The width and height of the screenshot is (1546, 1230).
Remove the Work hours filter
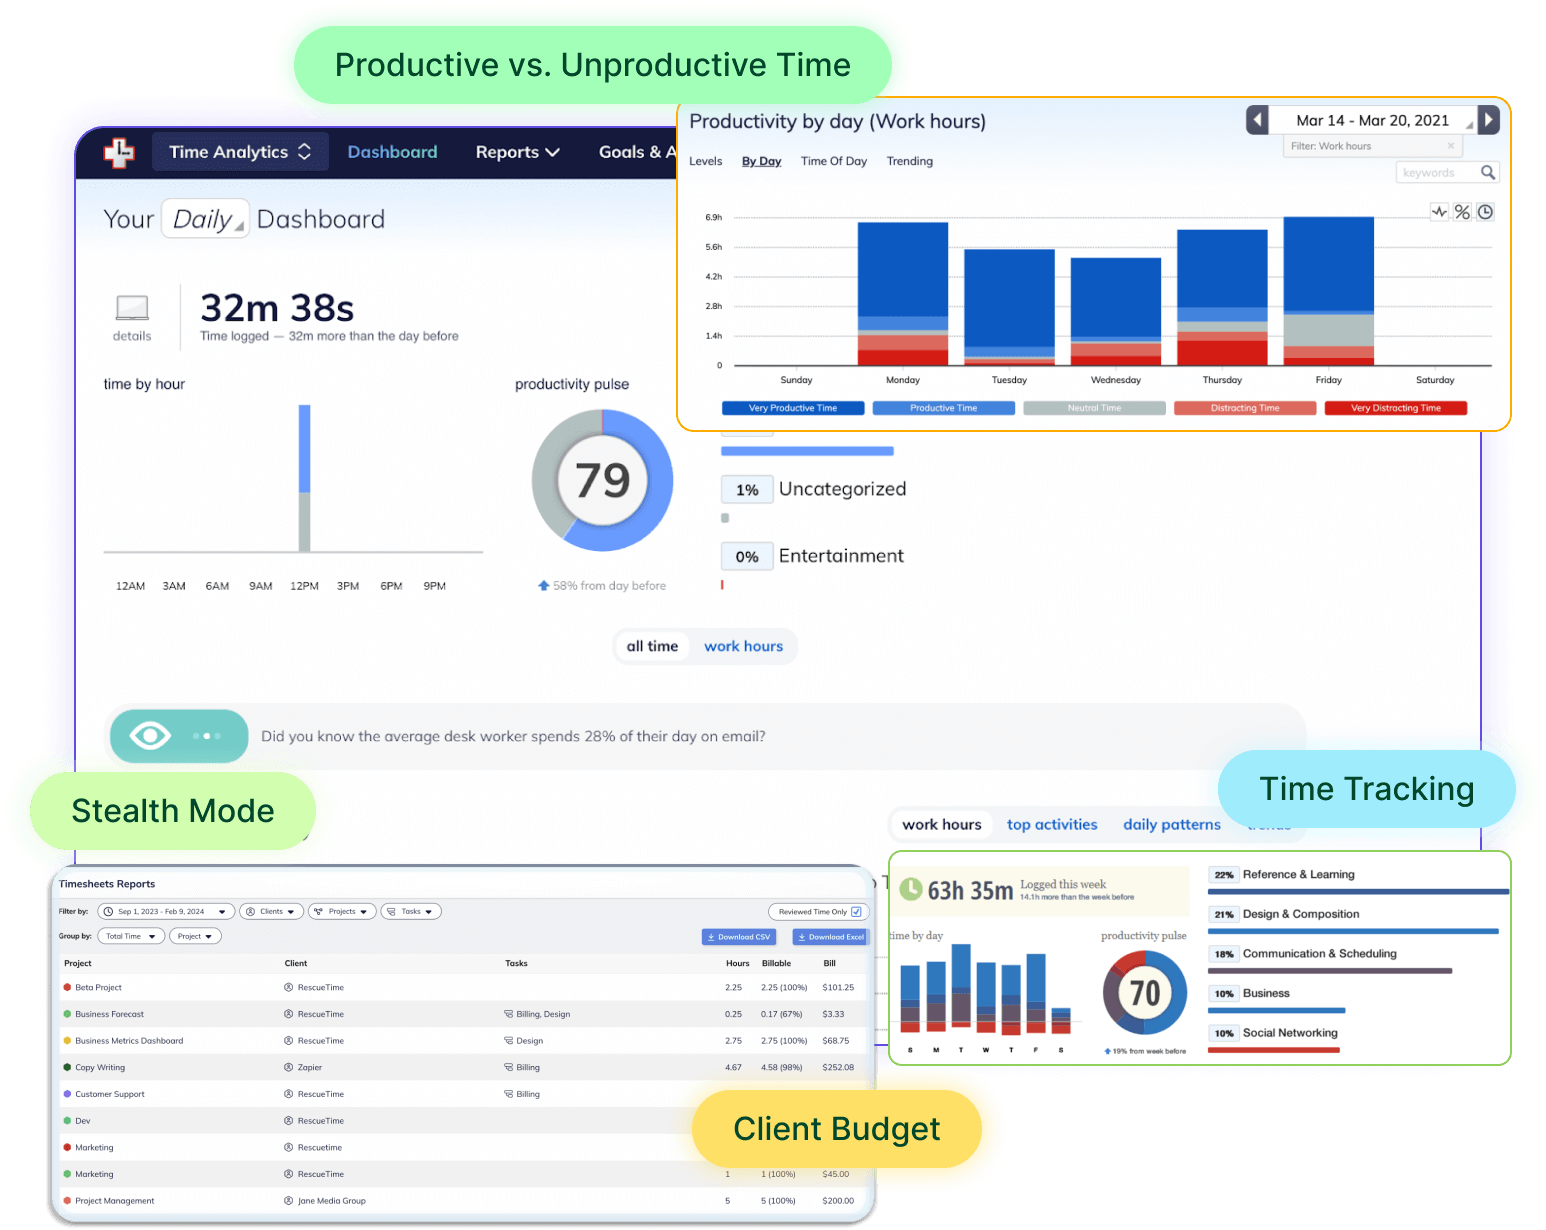[x=1451, y=146]
